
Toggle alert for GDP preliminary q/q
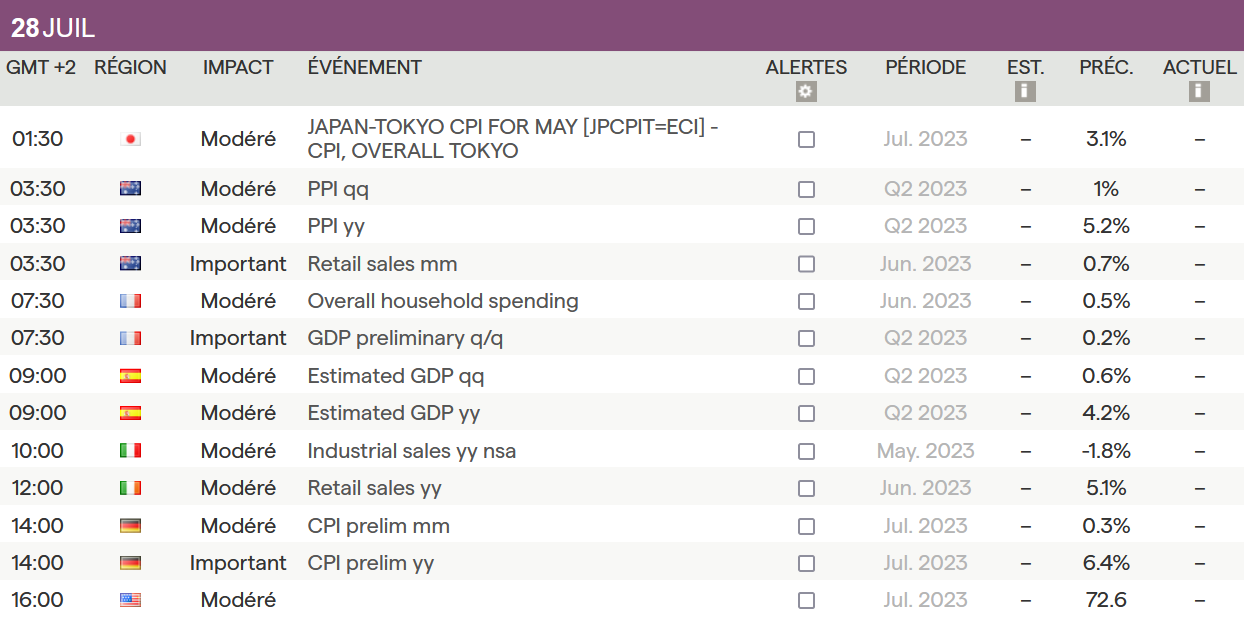click(x=806, y=339)
